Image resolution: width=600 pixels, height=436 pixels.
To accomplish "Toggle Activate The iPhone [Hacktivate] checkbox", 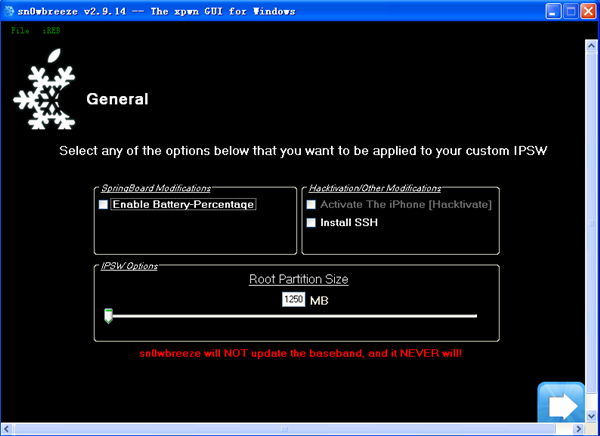I will (x=311, y=205).
